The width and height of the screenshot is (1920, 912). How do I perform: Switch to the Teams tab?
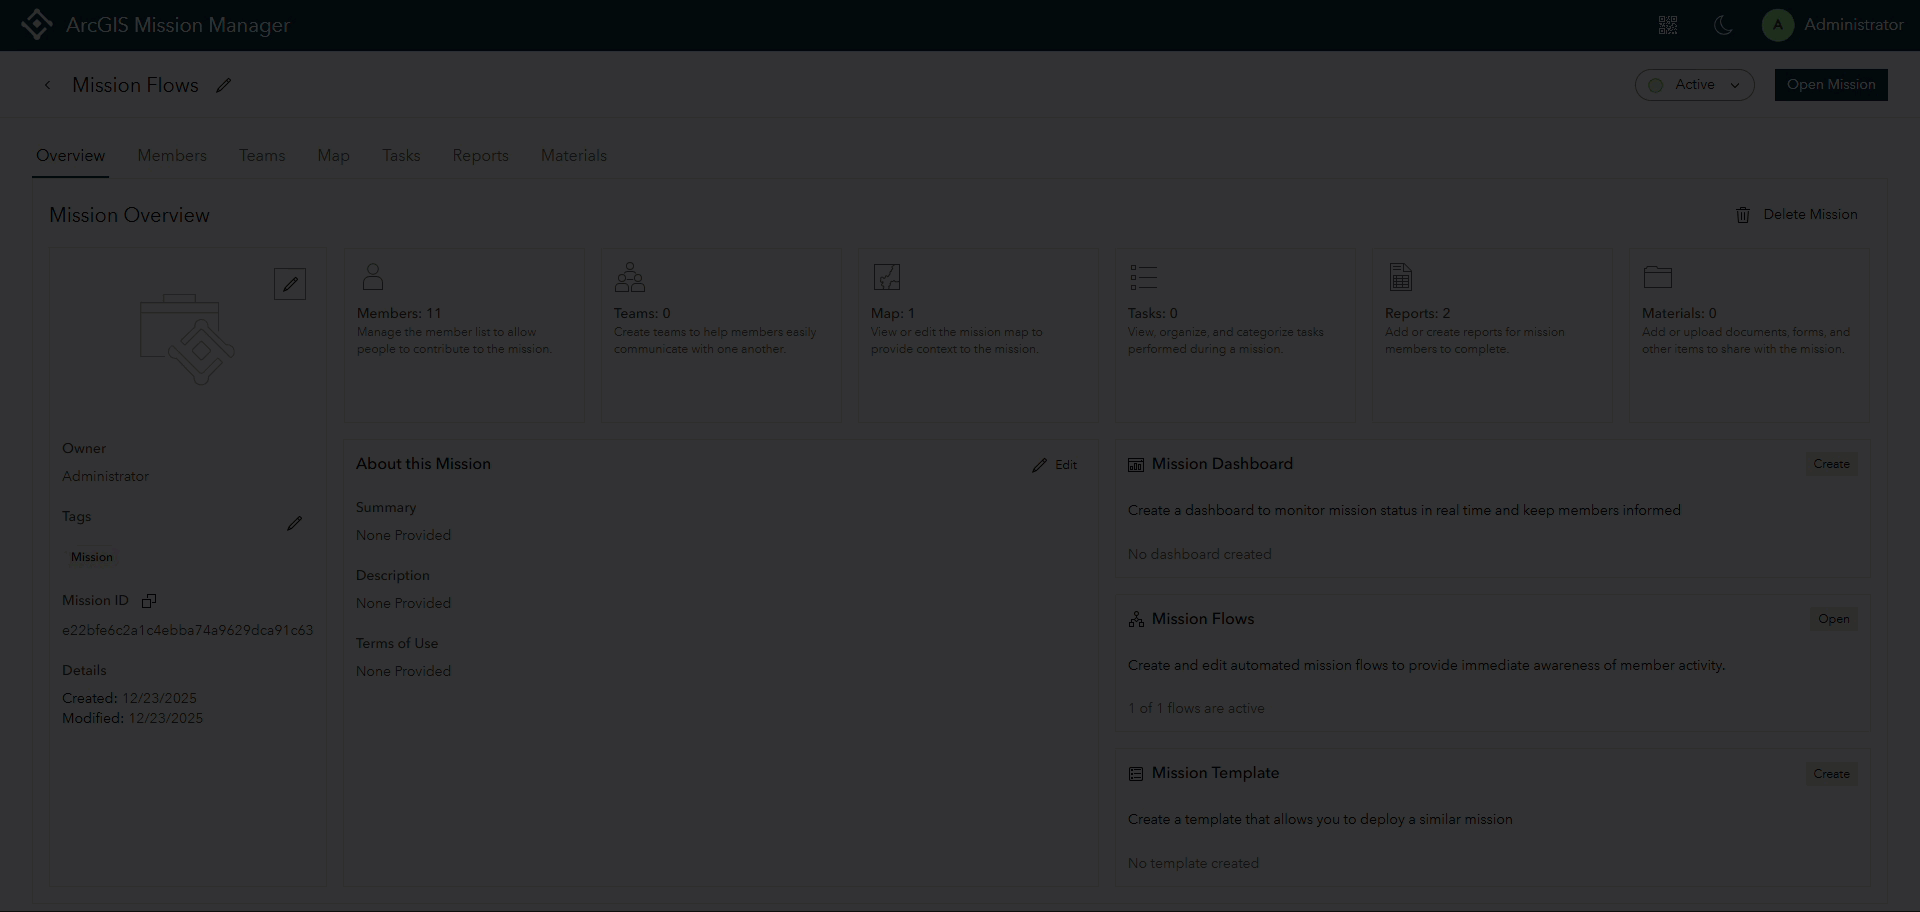pyautogui.click(x=262, y=156)
